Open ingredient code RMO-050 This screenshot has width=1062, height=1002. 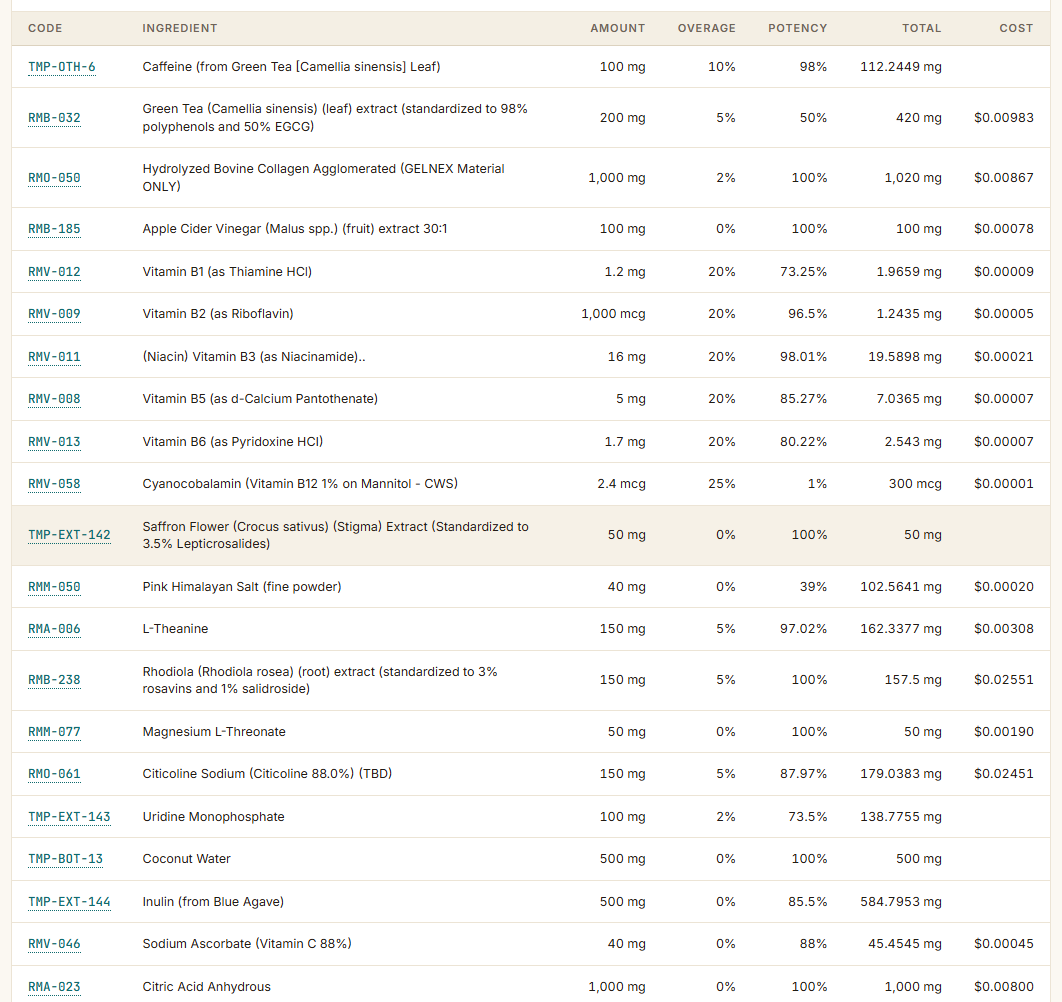click(x=54, y=178)
